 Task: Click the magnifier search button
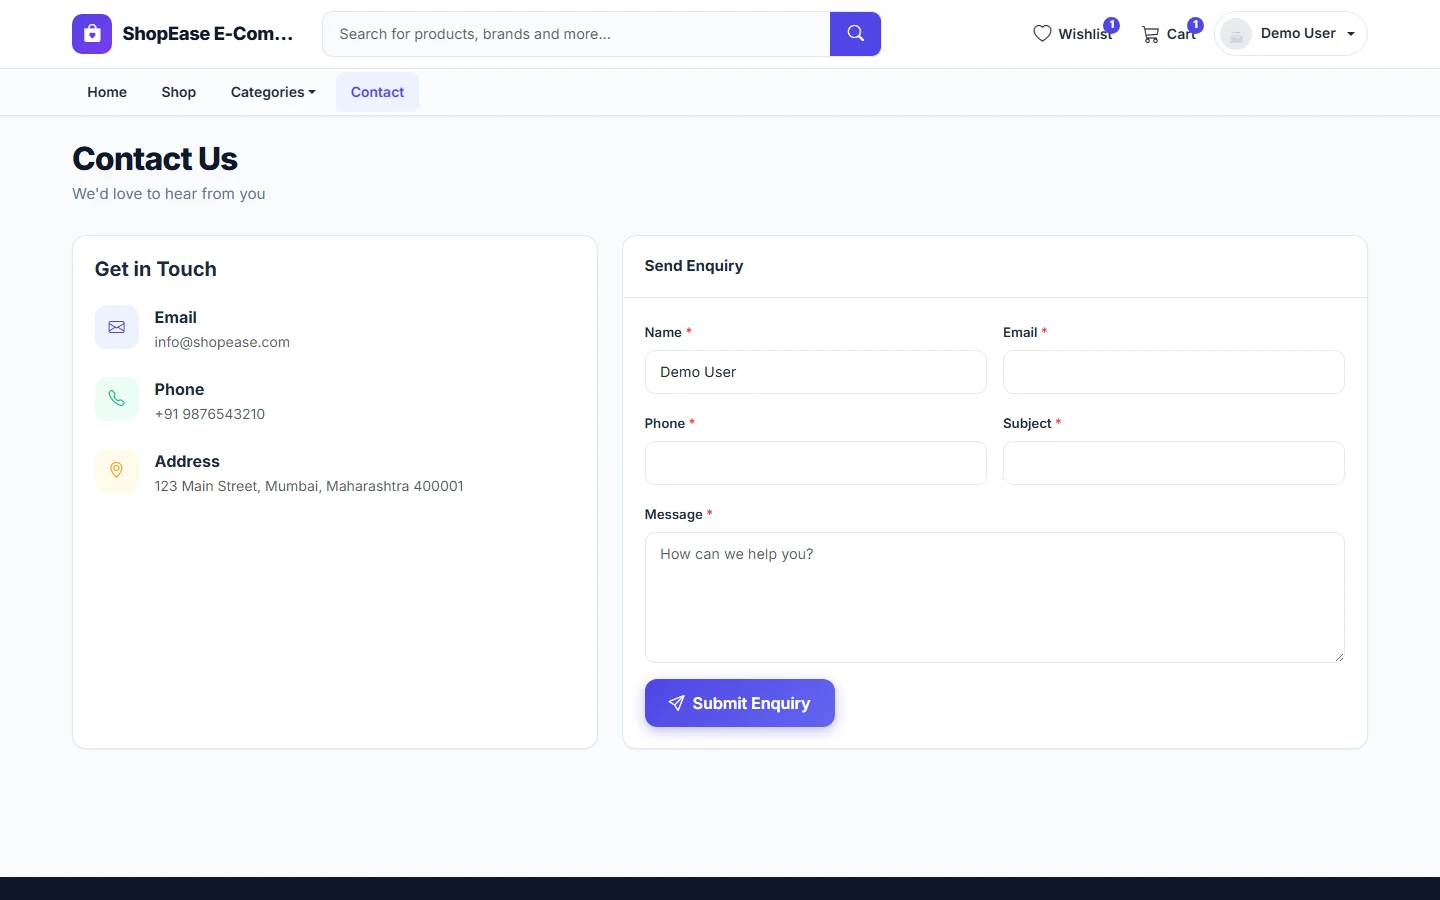[x=855, y=34]
